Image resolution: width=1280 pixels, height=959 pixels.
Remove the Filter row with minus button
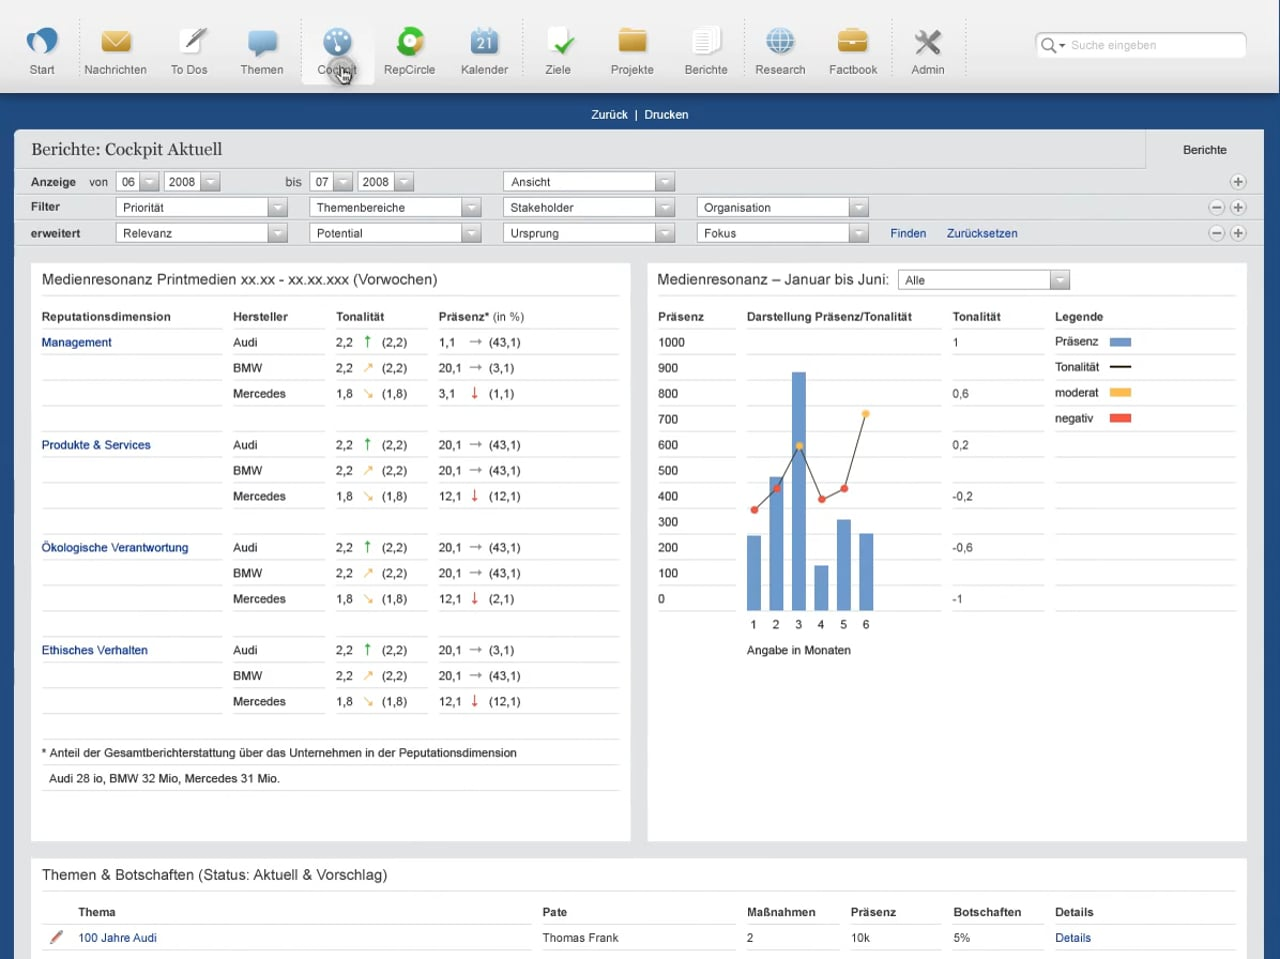1216,208
